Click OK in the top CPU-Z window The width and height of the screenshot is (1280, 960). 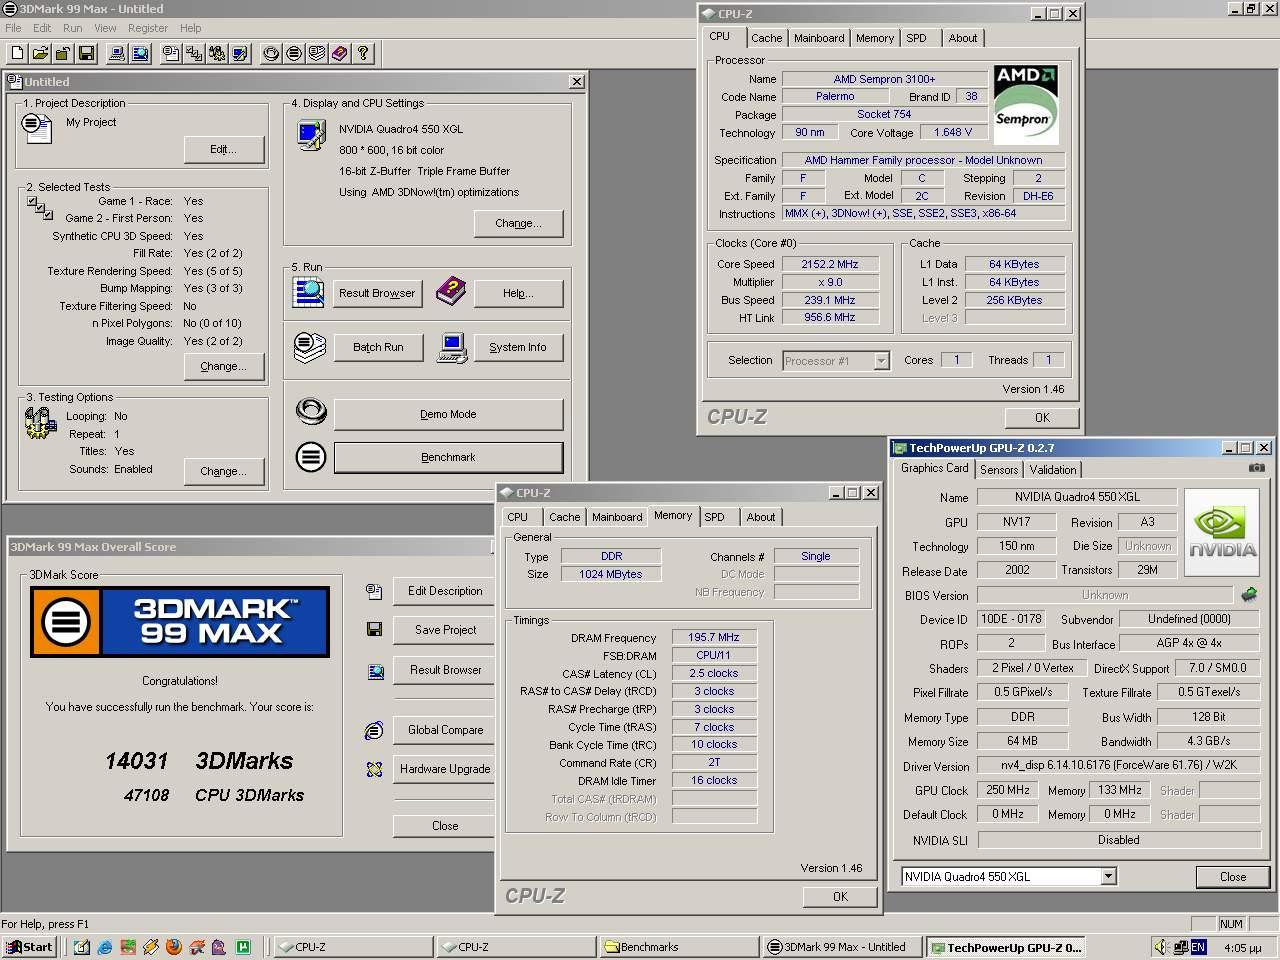[x=1042, y=417]
